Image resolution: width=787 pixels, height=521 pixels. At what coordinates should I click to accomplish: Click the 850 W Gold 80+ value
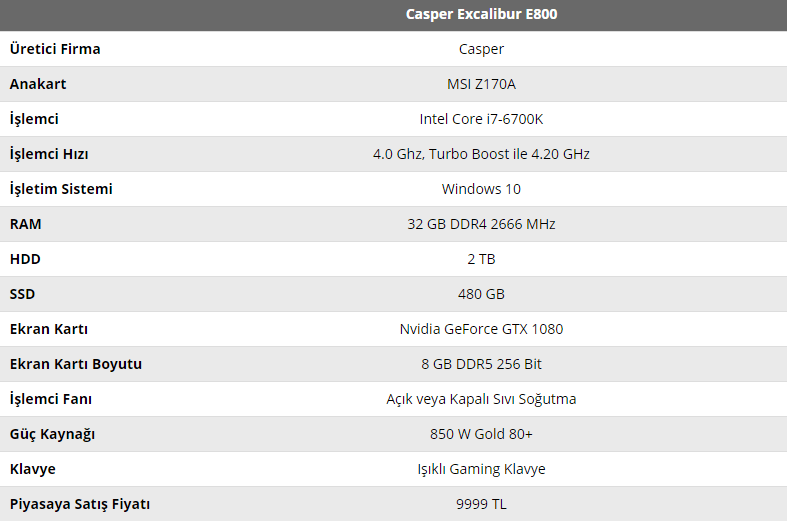pyautogui.click(x=481, y=434)
